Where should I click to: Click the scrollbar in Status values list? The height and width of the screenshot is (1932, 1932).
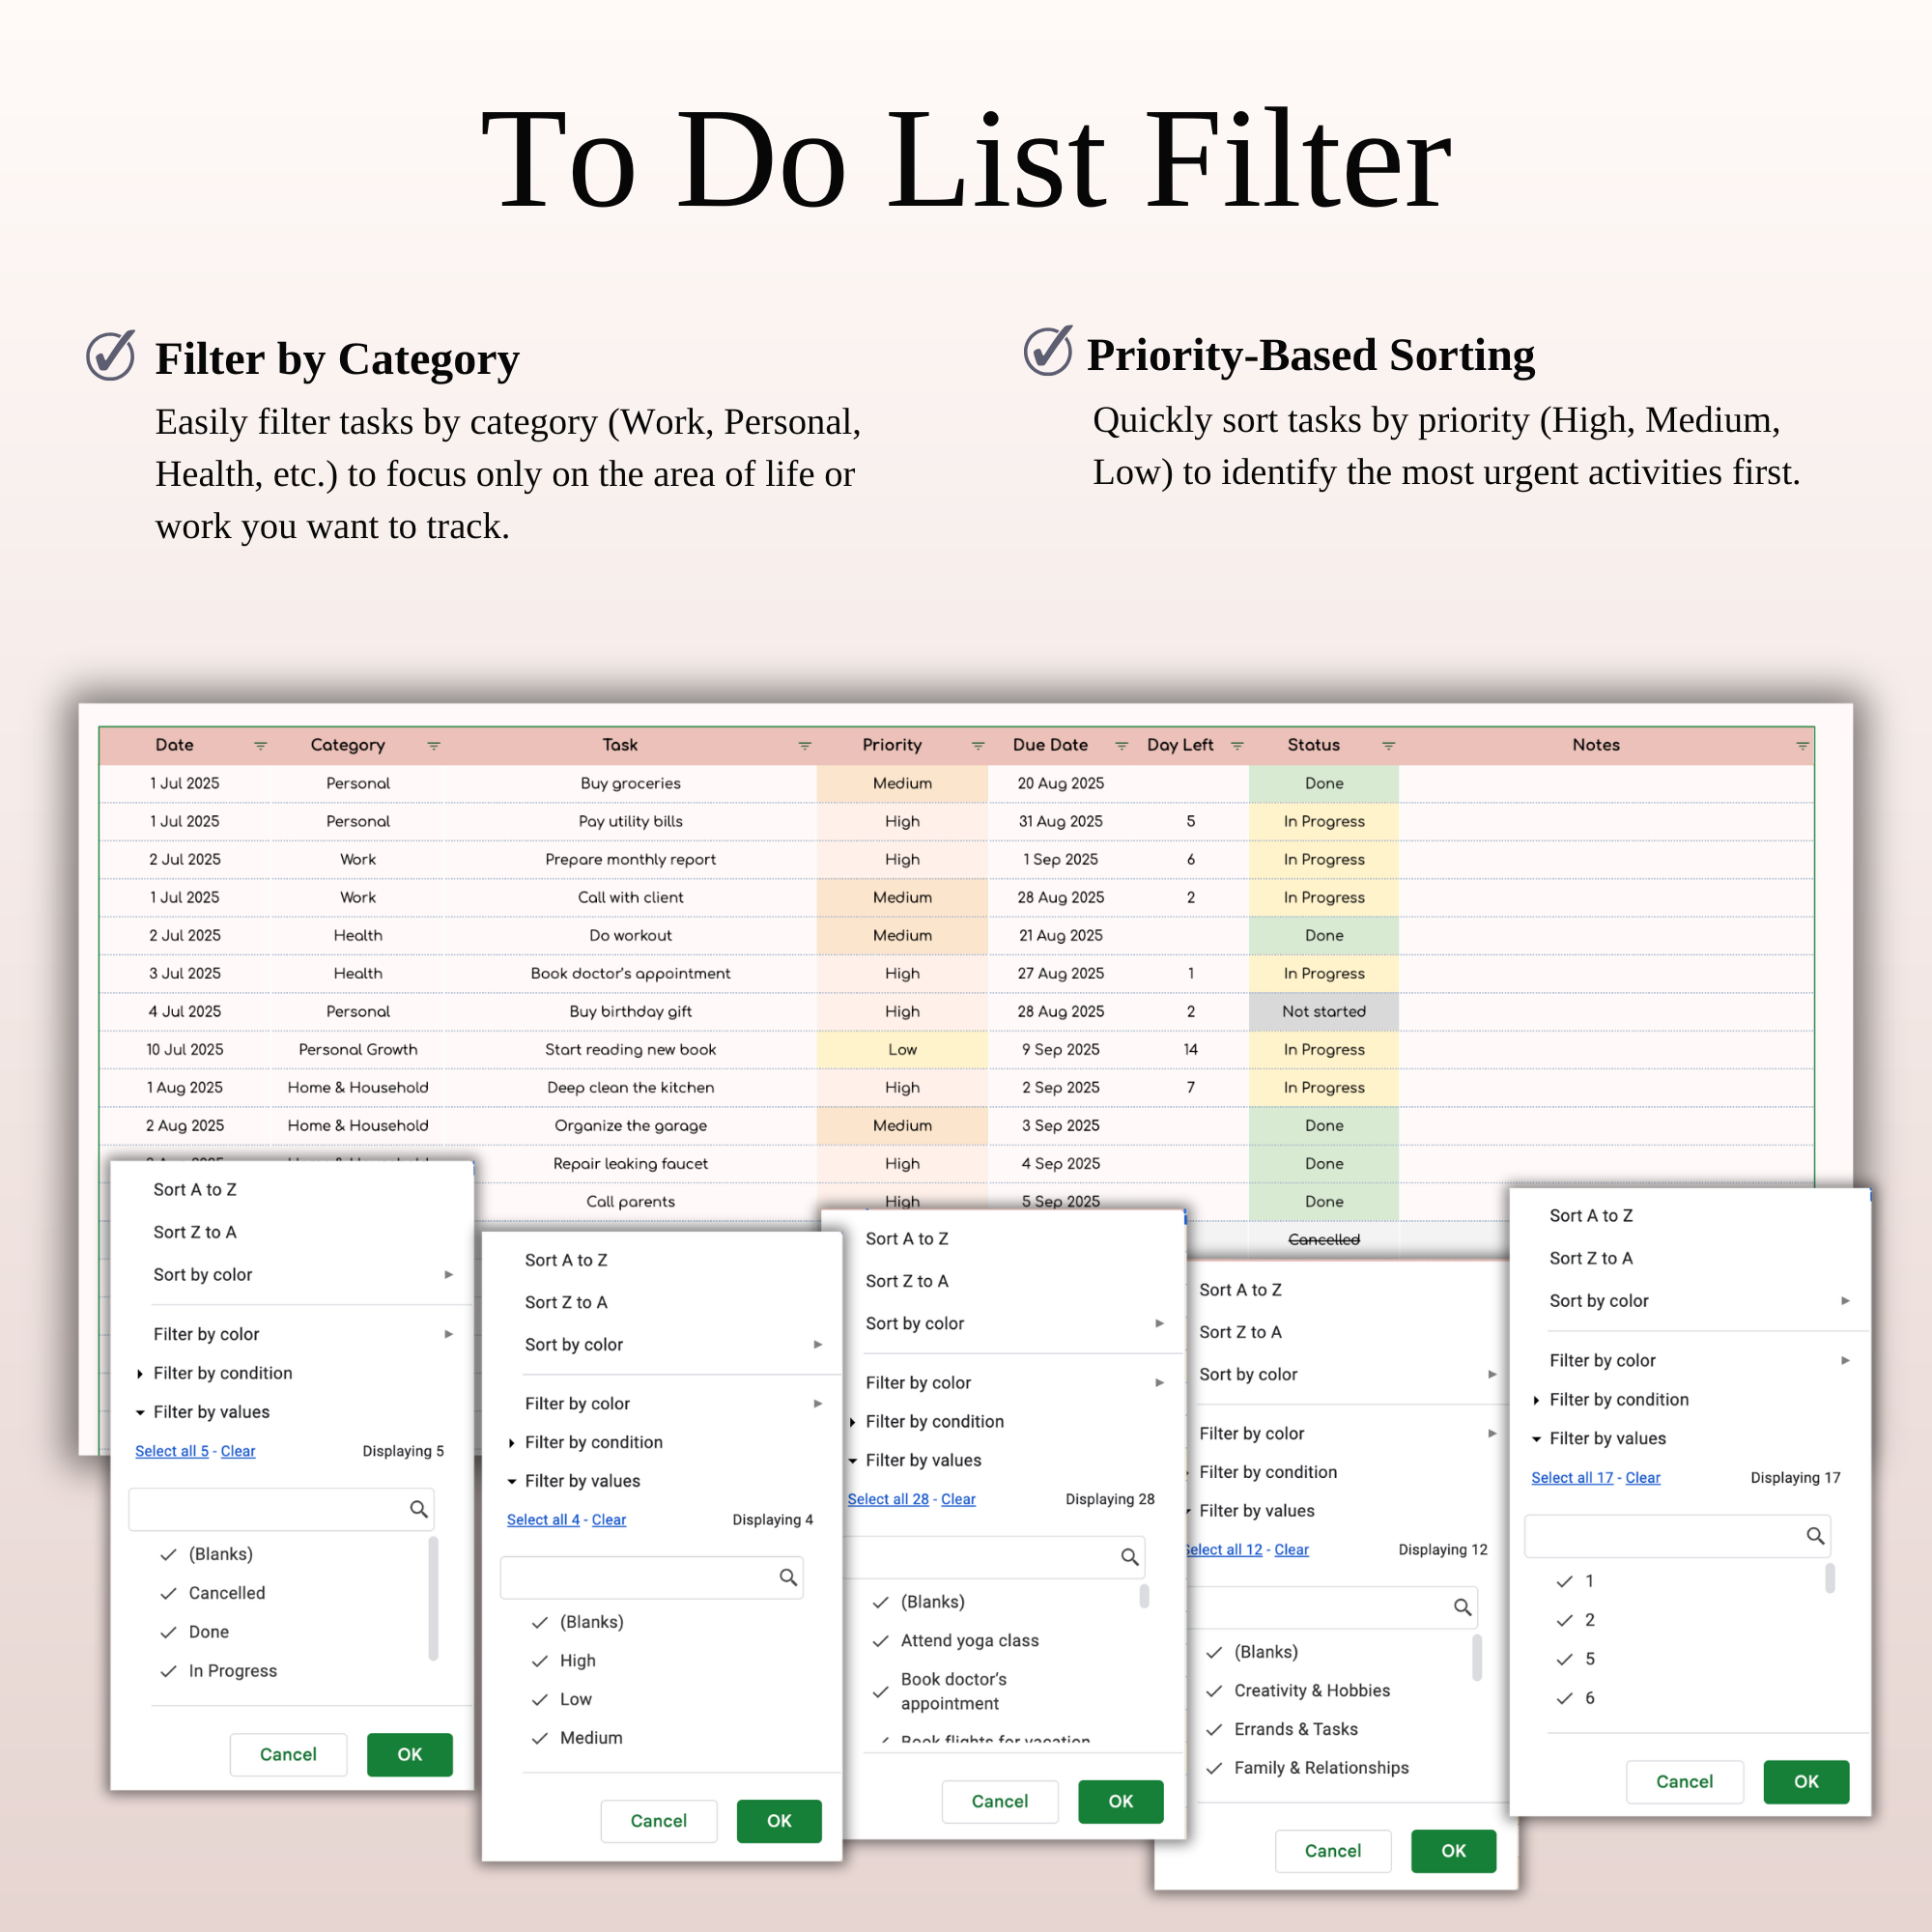433,1600
